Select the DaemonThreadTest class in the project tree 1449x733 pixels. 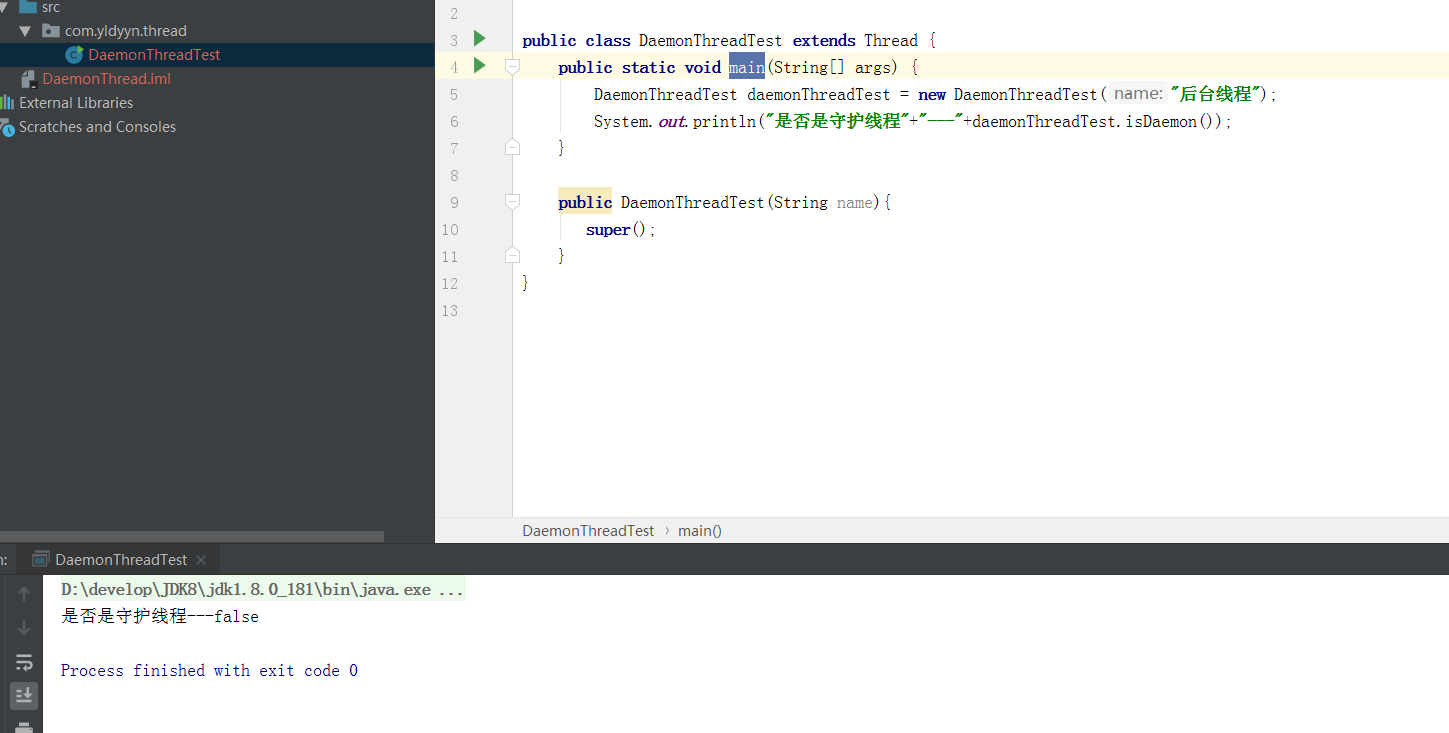coord(154,55)
